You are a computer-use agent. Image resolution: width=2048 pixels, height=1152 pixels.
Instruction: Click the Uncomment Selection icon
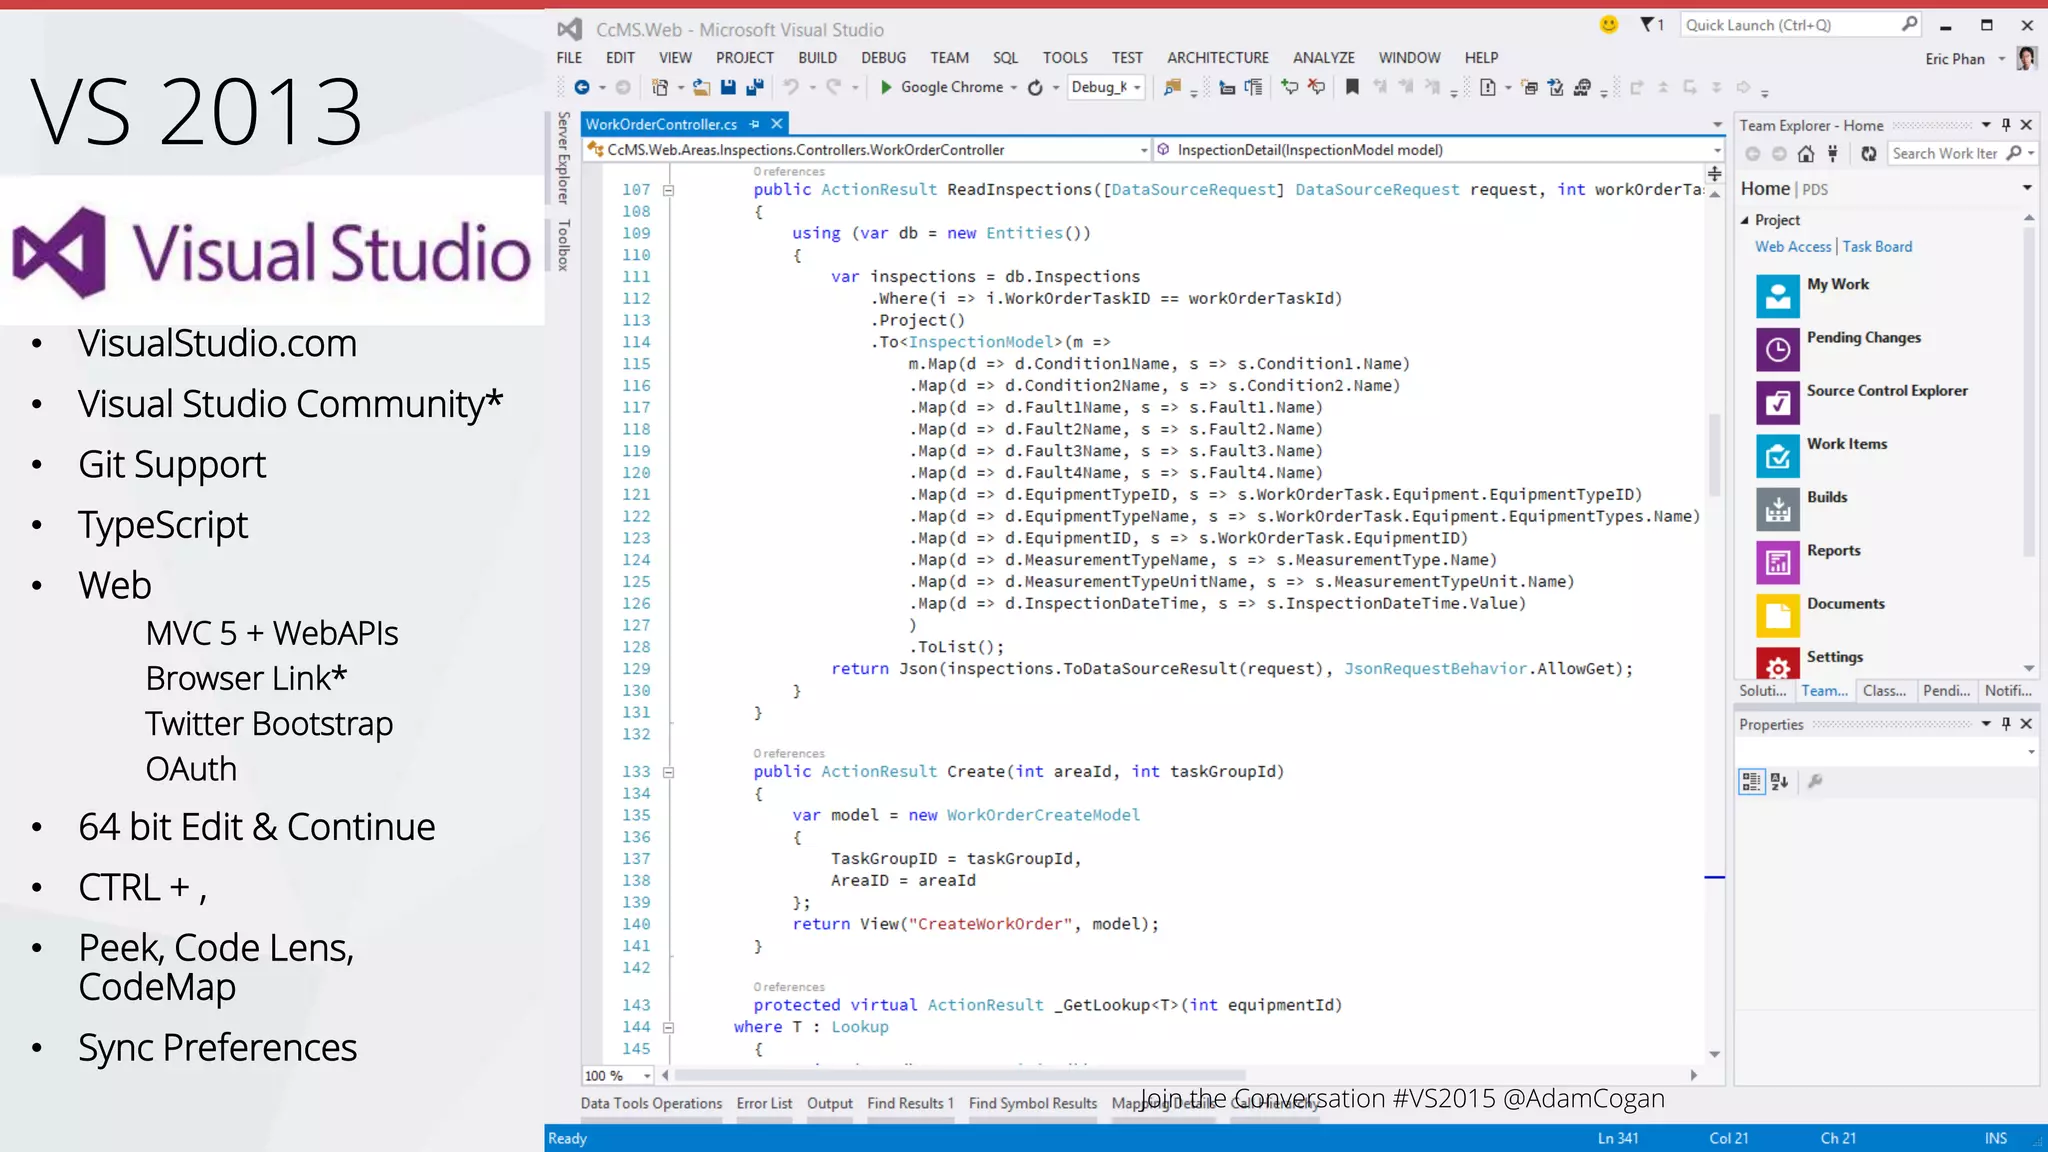[1317, 87]
